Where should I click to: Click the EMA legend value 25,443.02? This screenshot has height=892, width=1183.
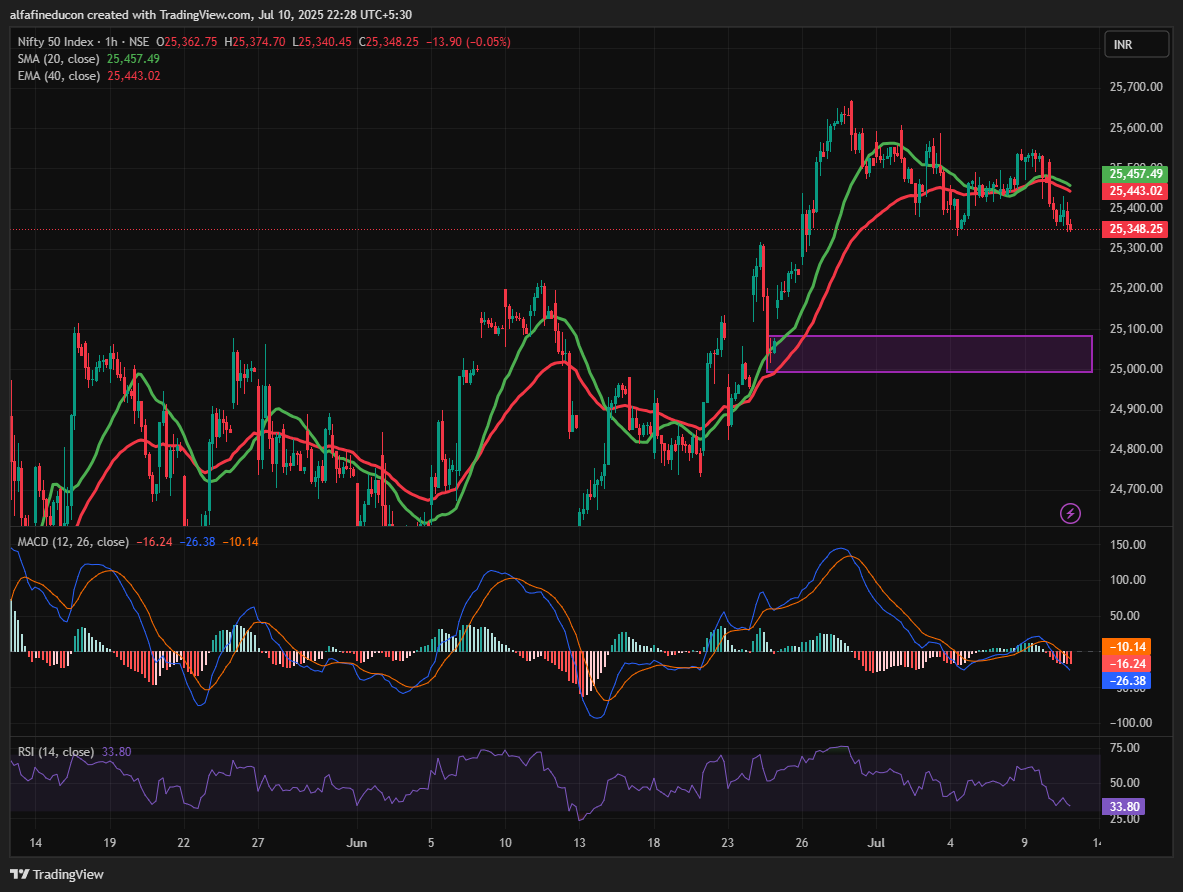[x=134, y=75]
